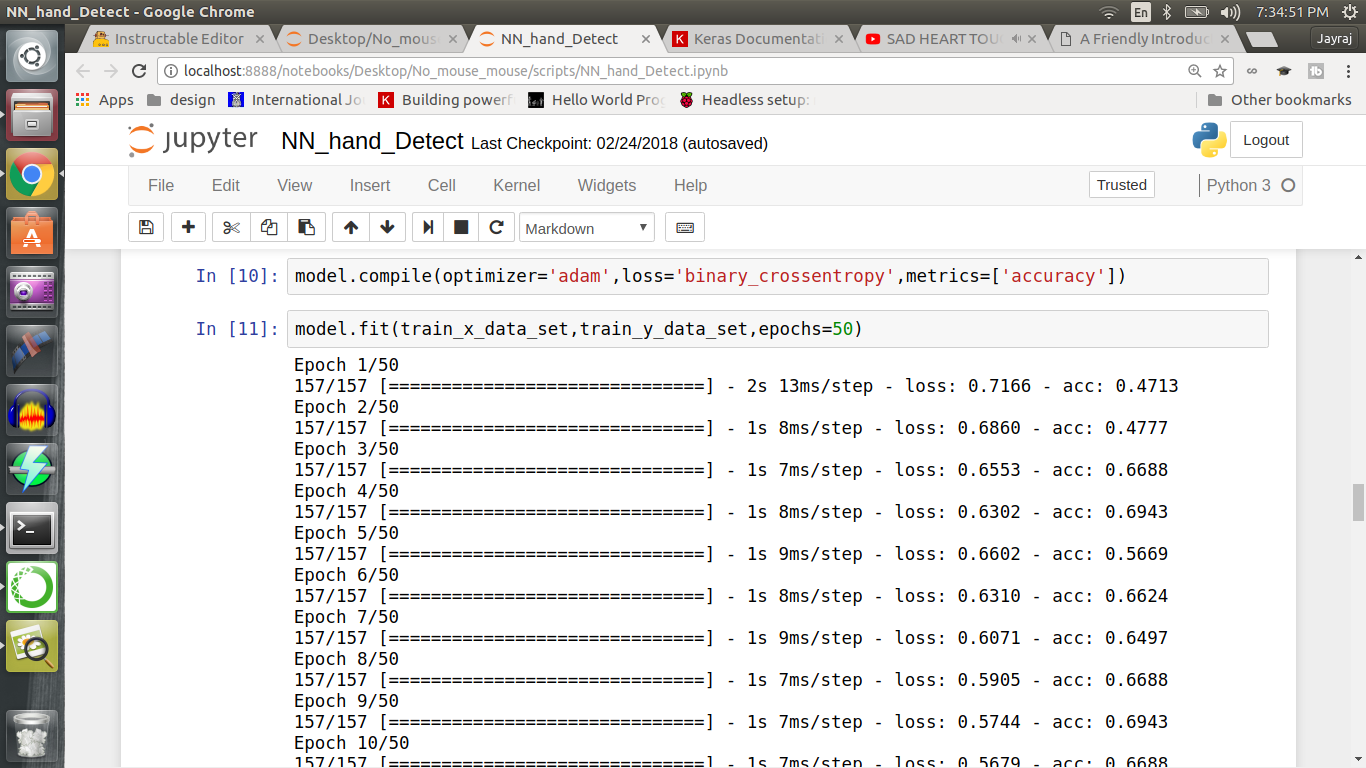The width and height of the screenshot is (1366, 768).
Task: Click the Python logo beside Logout
Action: tap(1209, 140)
